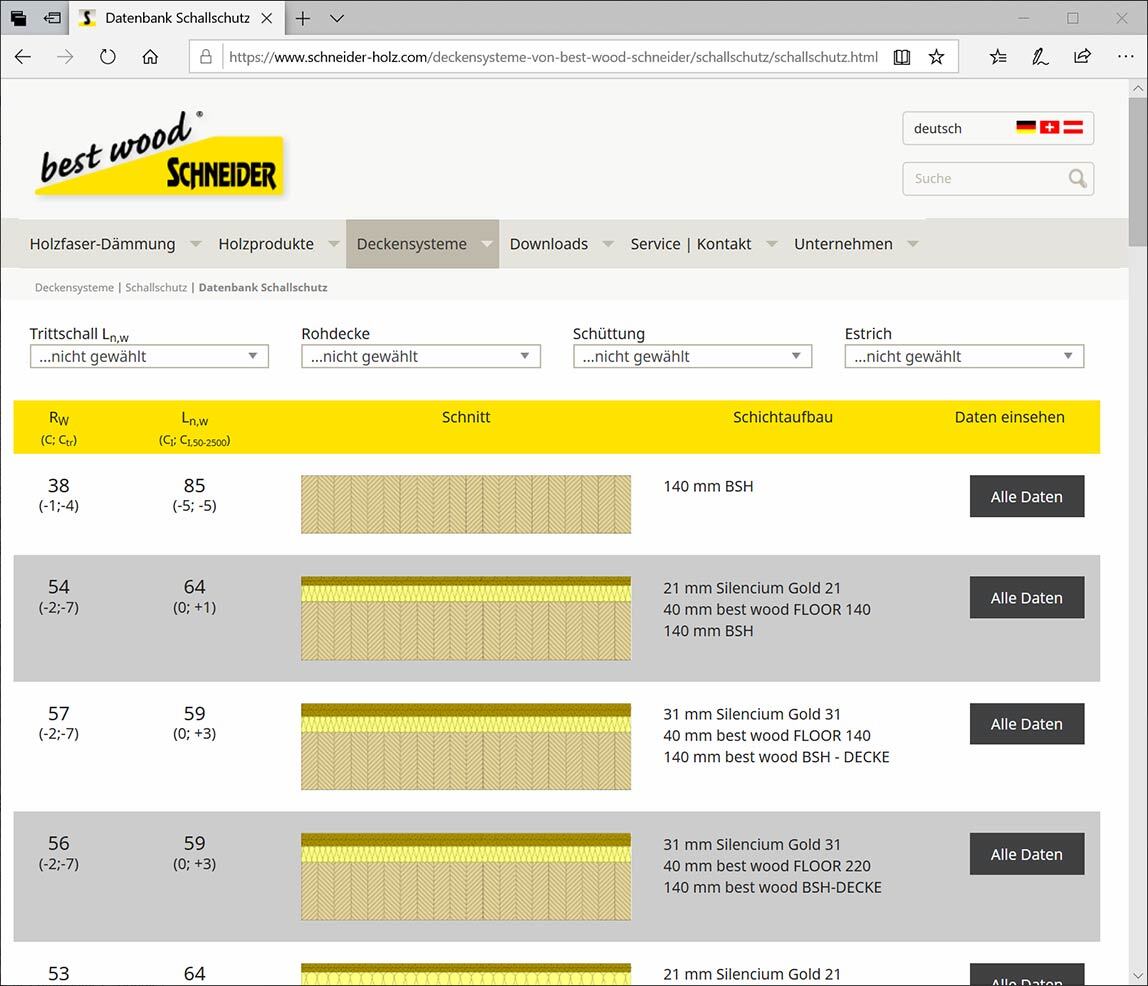Open the Trittschall filter dropdown

pos(149,356)
